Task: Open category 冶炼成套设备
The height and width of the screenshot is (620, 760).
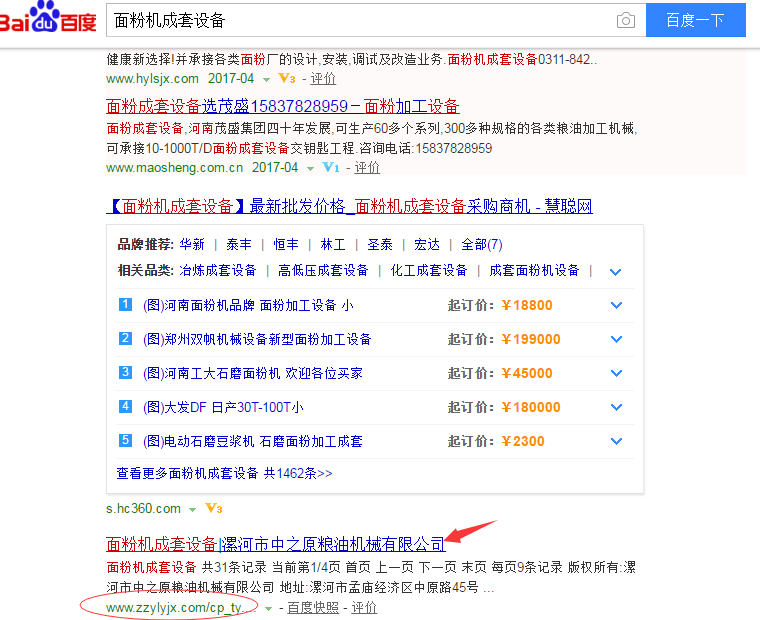Action: pyautogui.click(x=218, y=270)
